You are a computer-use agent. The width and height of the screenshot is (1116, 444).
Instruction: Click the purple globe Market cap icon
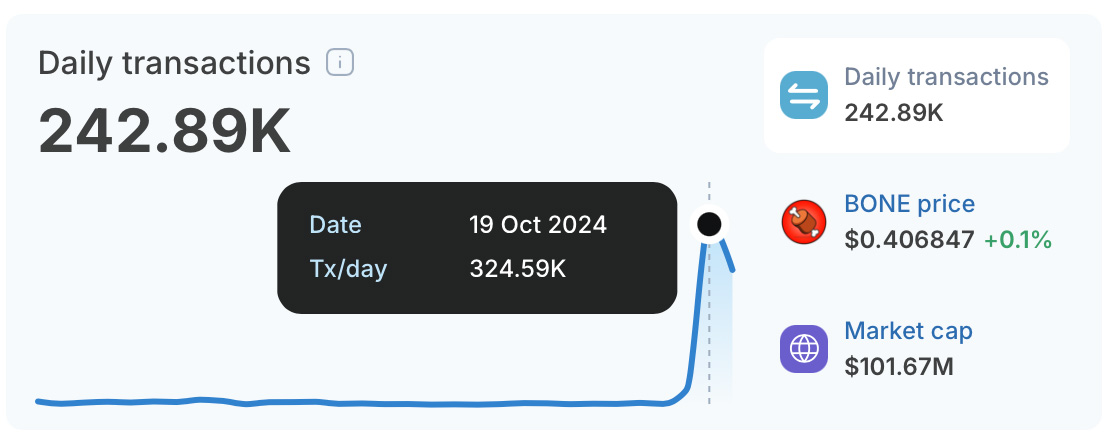[804, 349]
